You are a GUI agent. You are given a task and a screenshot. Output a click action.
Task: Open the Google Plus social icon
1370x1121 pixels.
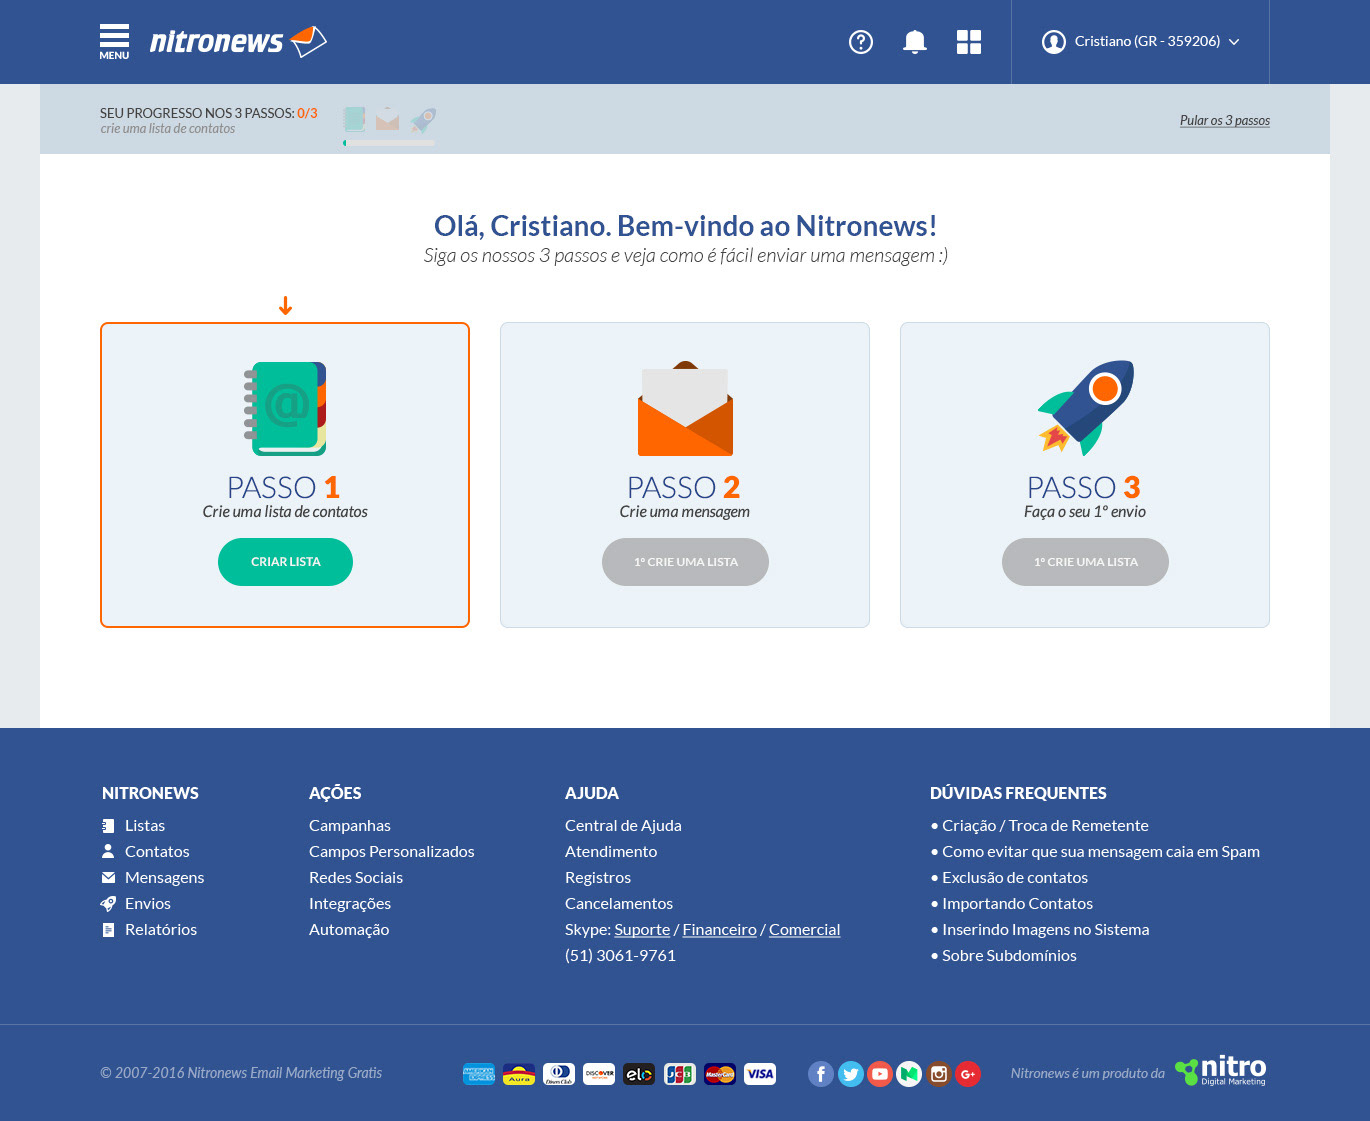point(968,1074)
